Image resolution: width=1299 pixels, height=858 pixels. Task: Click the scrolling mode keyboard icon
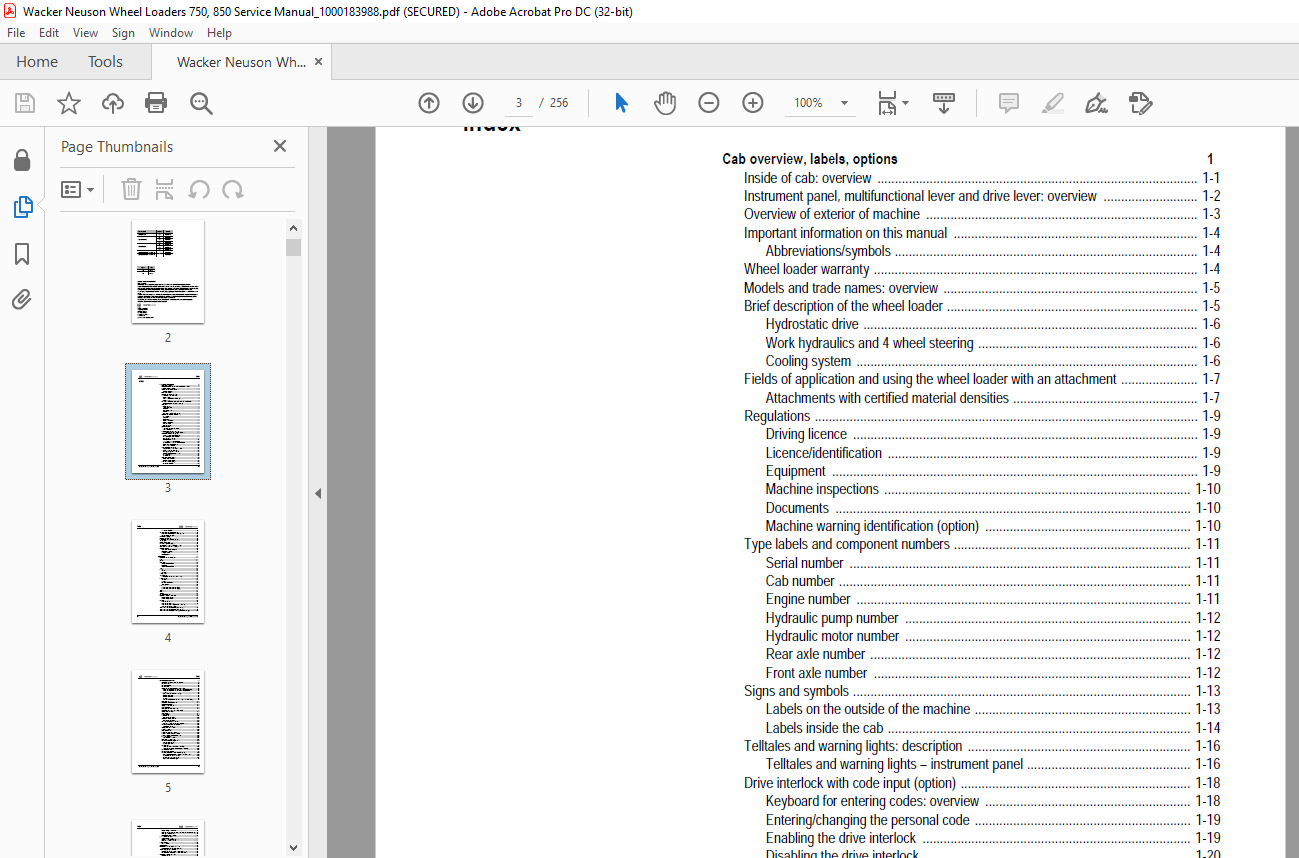pyautogui.click(x=944, y=103)
